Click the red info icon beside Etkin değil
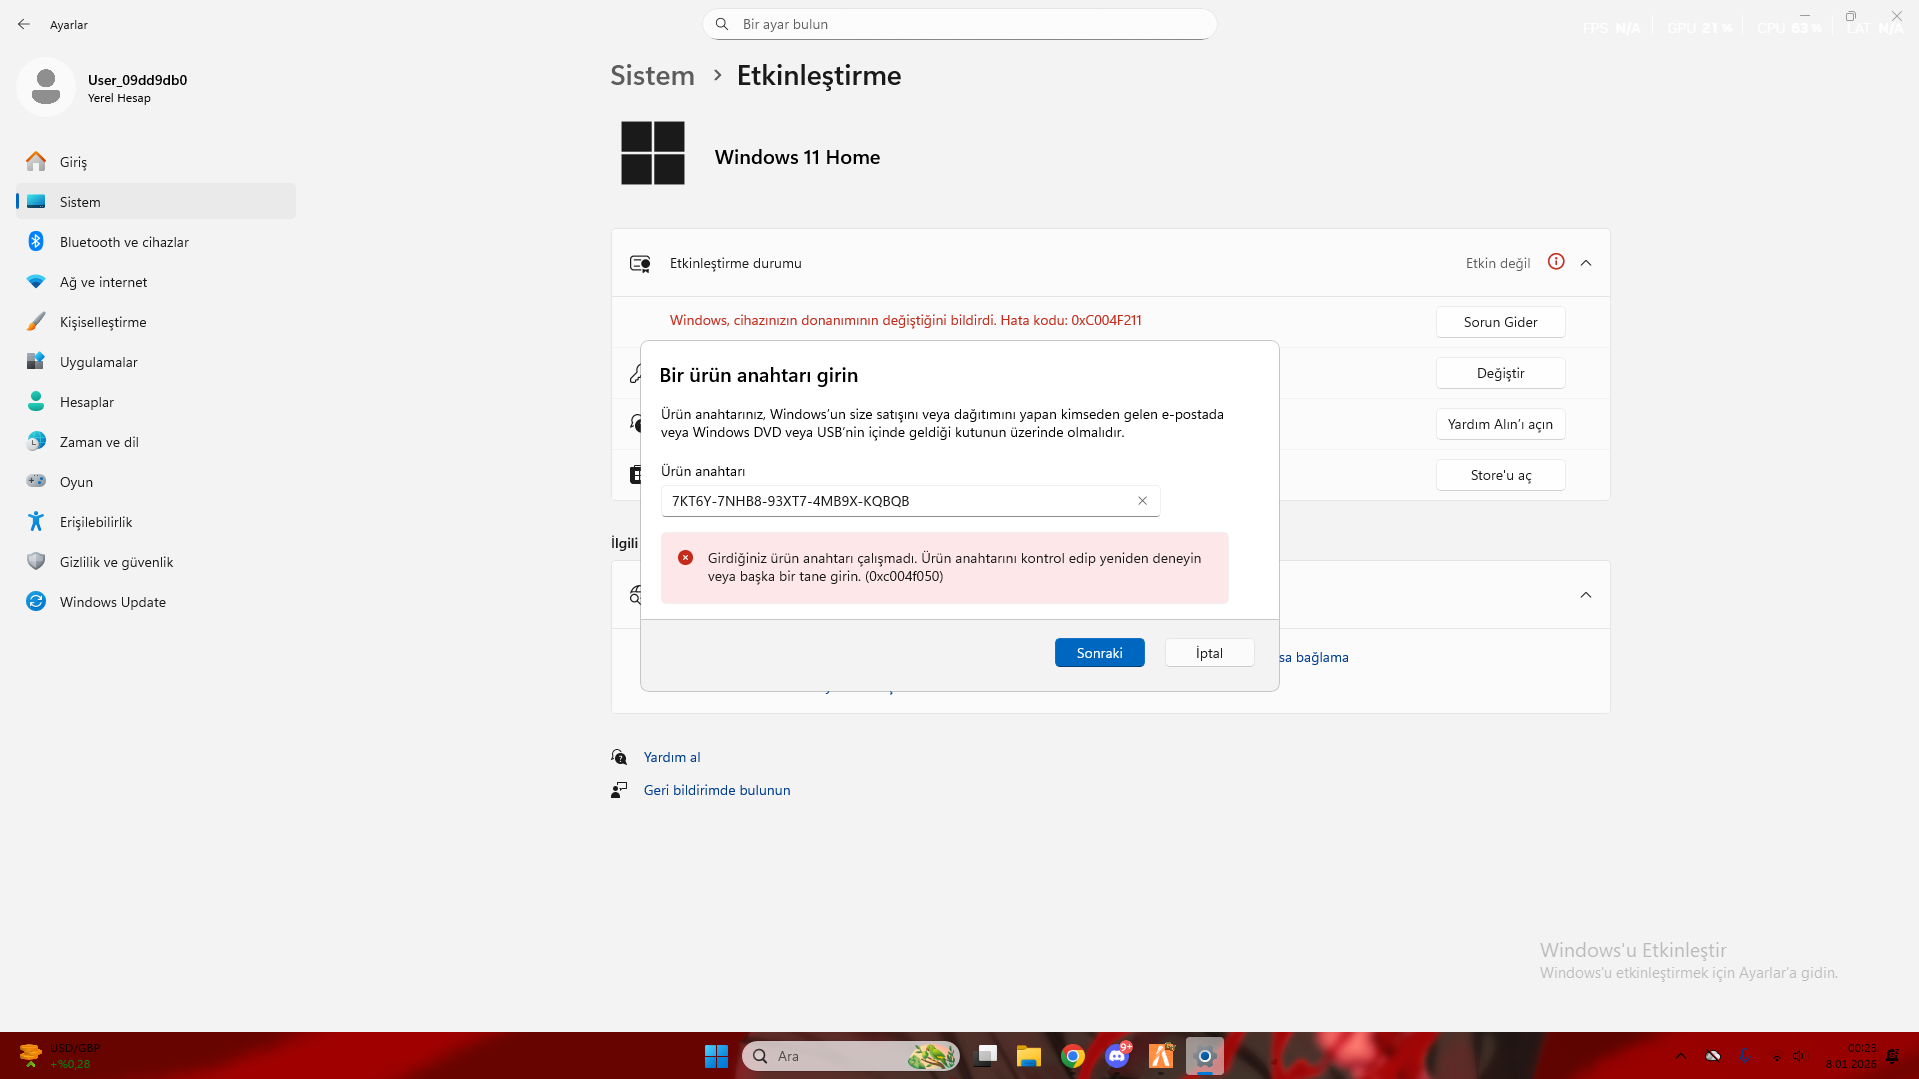The image size is (1919, 1079). (1556, 262)
